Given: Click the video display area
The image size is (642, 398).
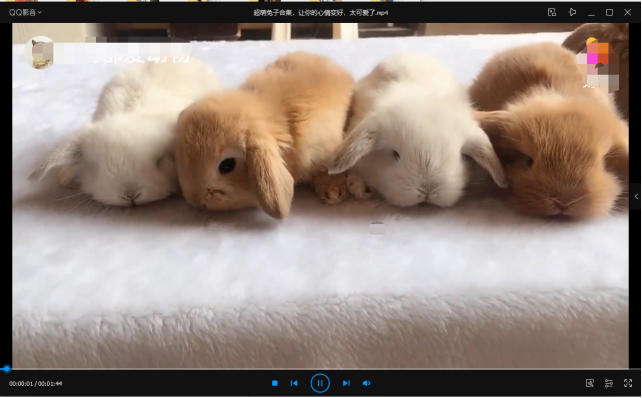Looking at the screenshot, I should pyautogui.click(x=320, y=196).
